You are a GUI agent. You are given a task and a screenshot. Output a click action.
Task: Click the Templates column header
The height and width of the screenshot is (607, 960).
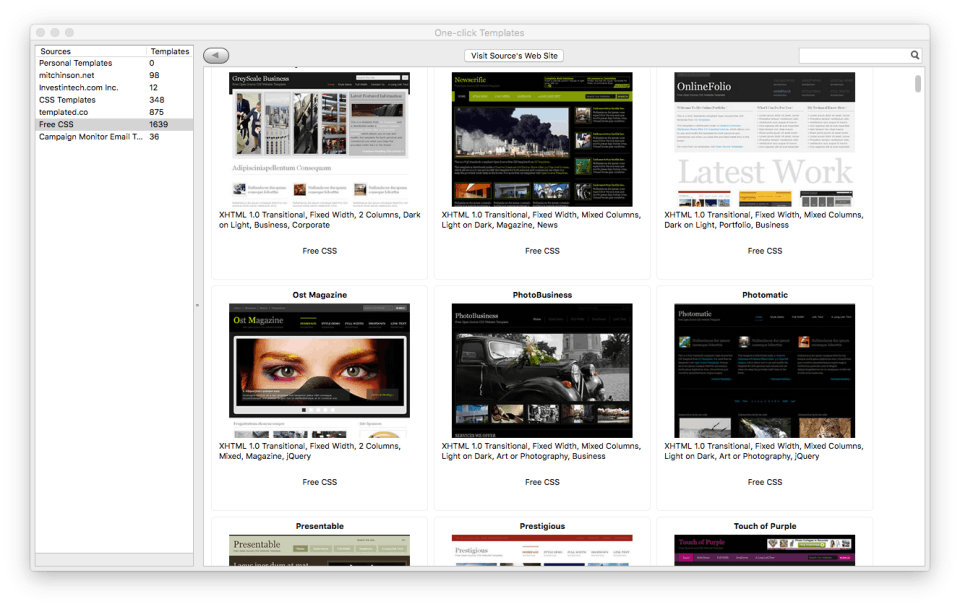pos(170,51)
